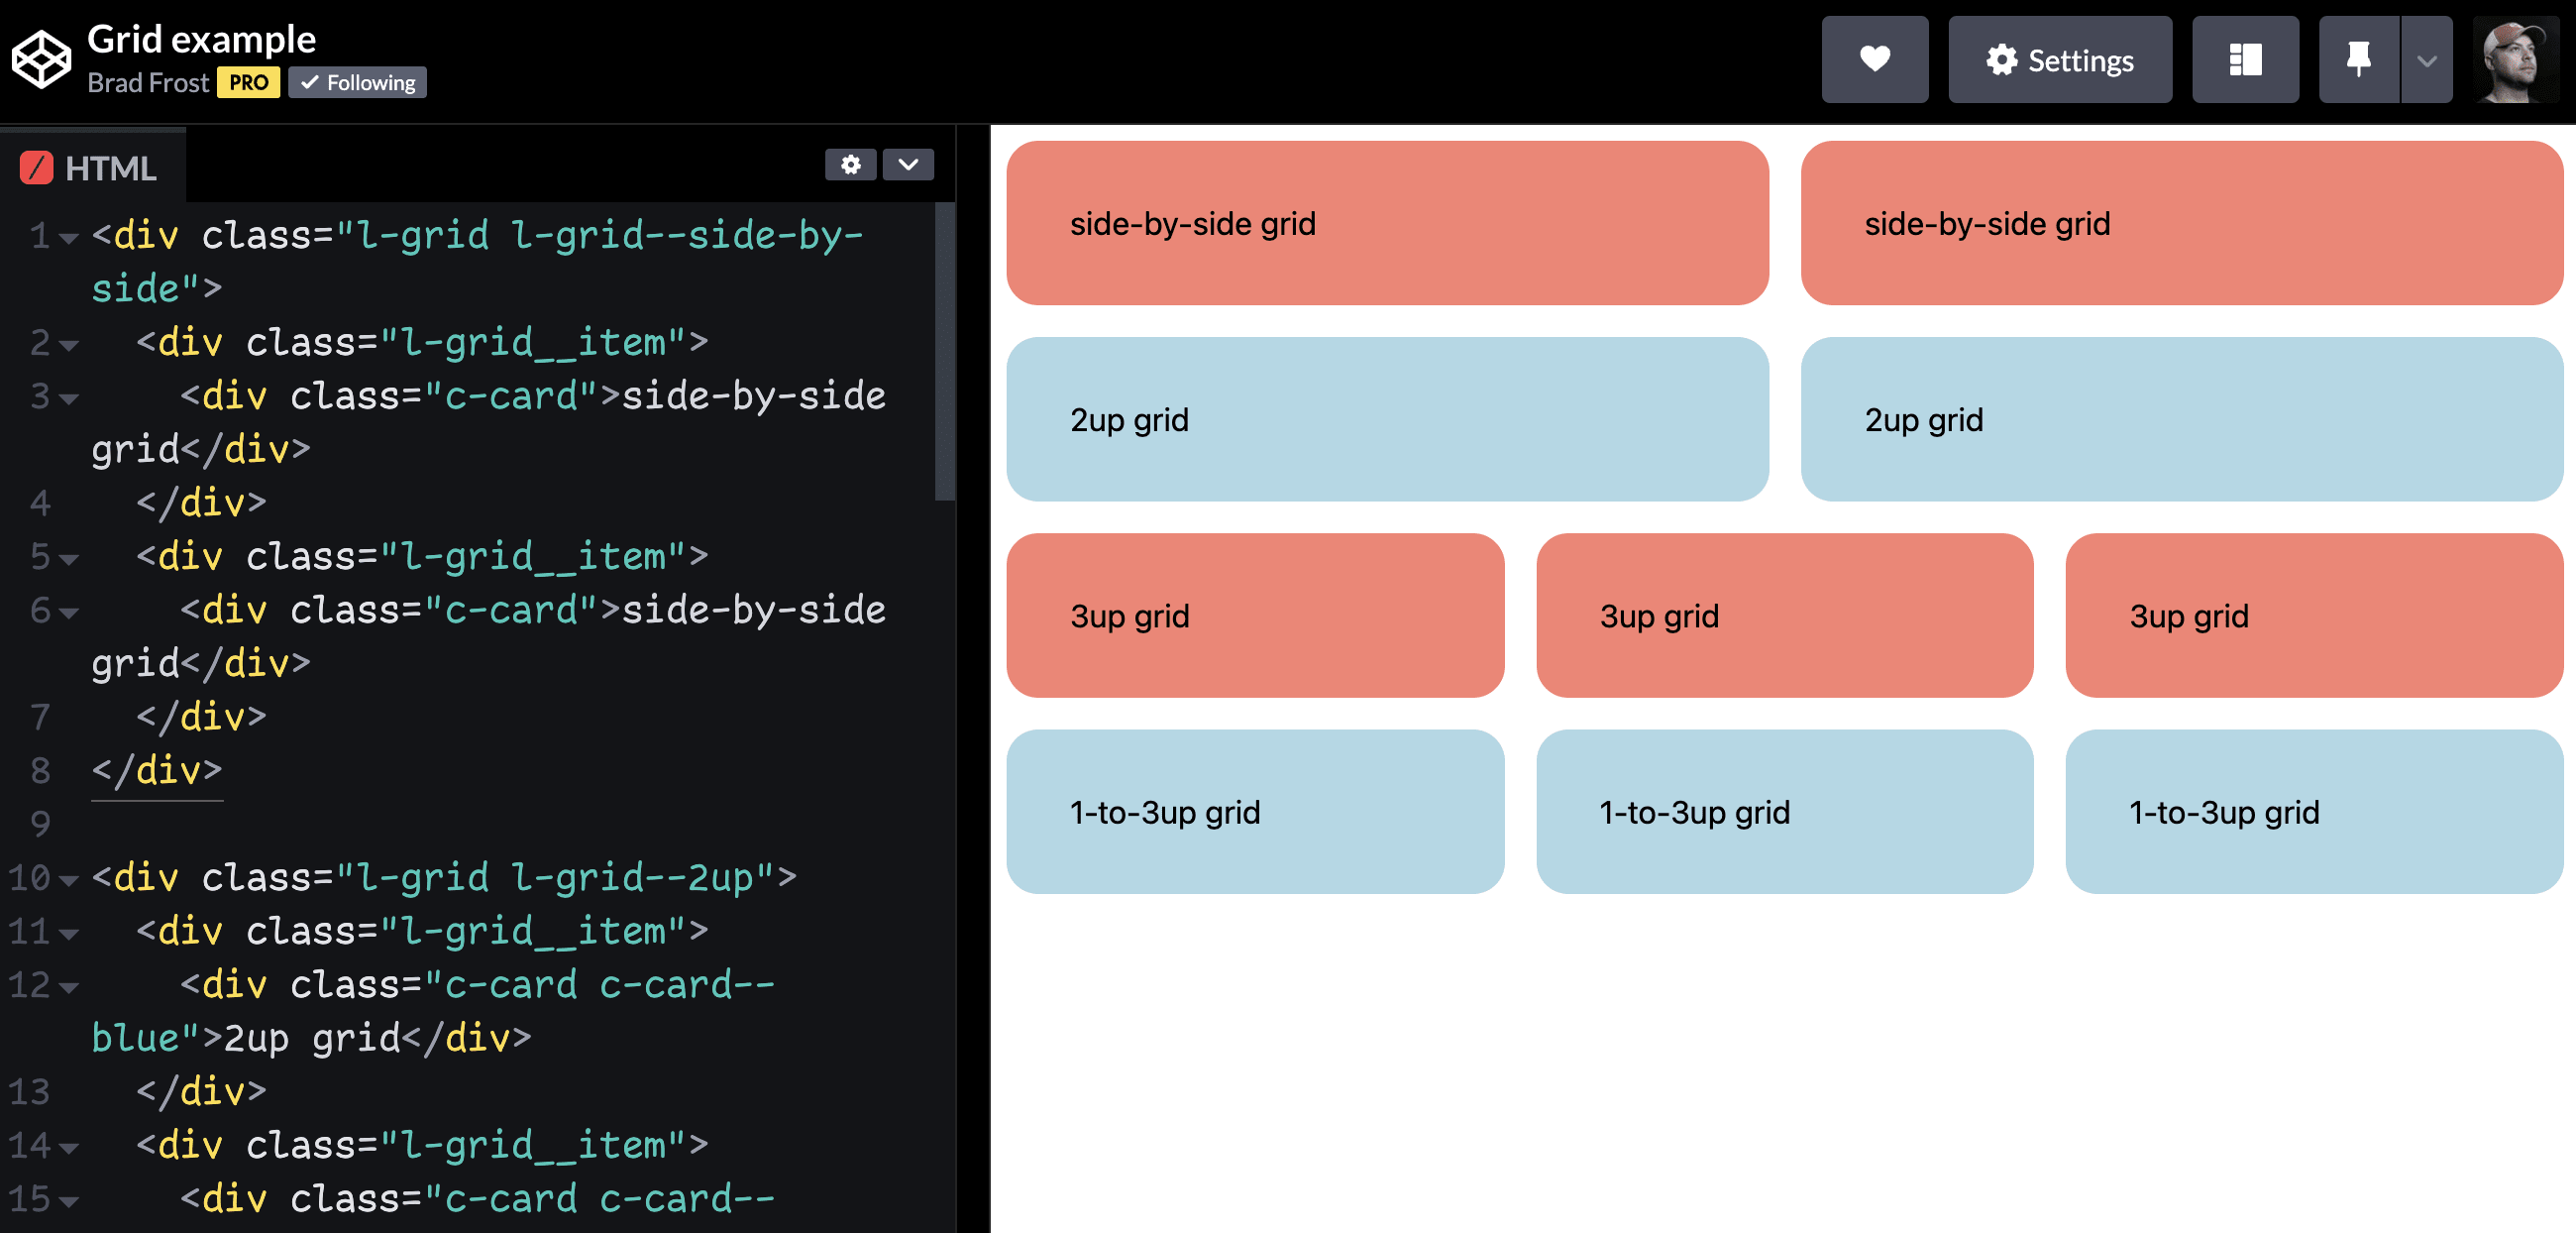Viewport: 2576px width, 1233px height.
Task: Pin the Grid example pen
Action: coord(2357,60)
